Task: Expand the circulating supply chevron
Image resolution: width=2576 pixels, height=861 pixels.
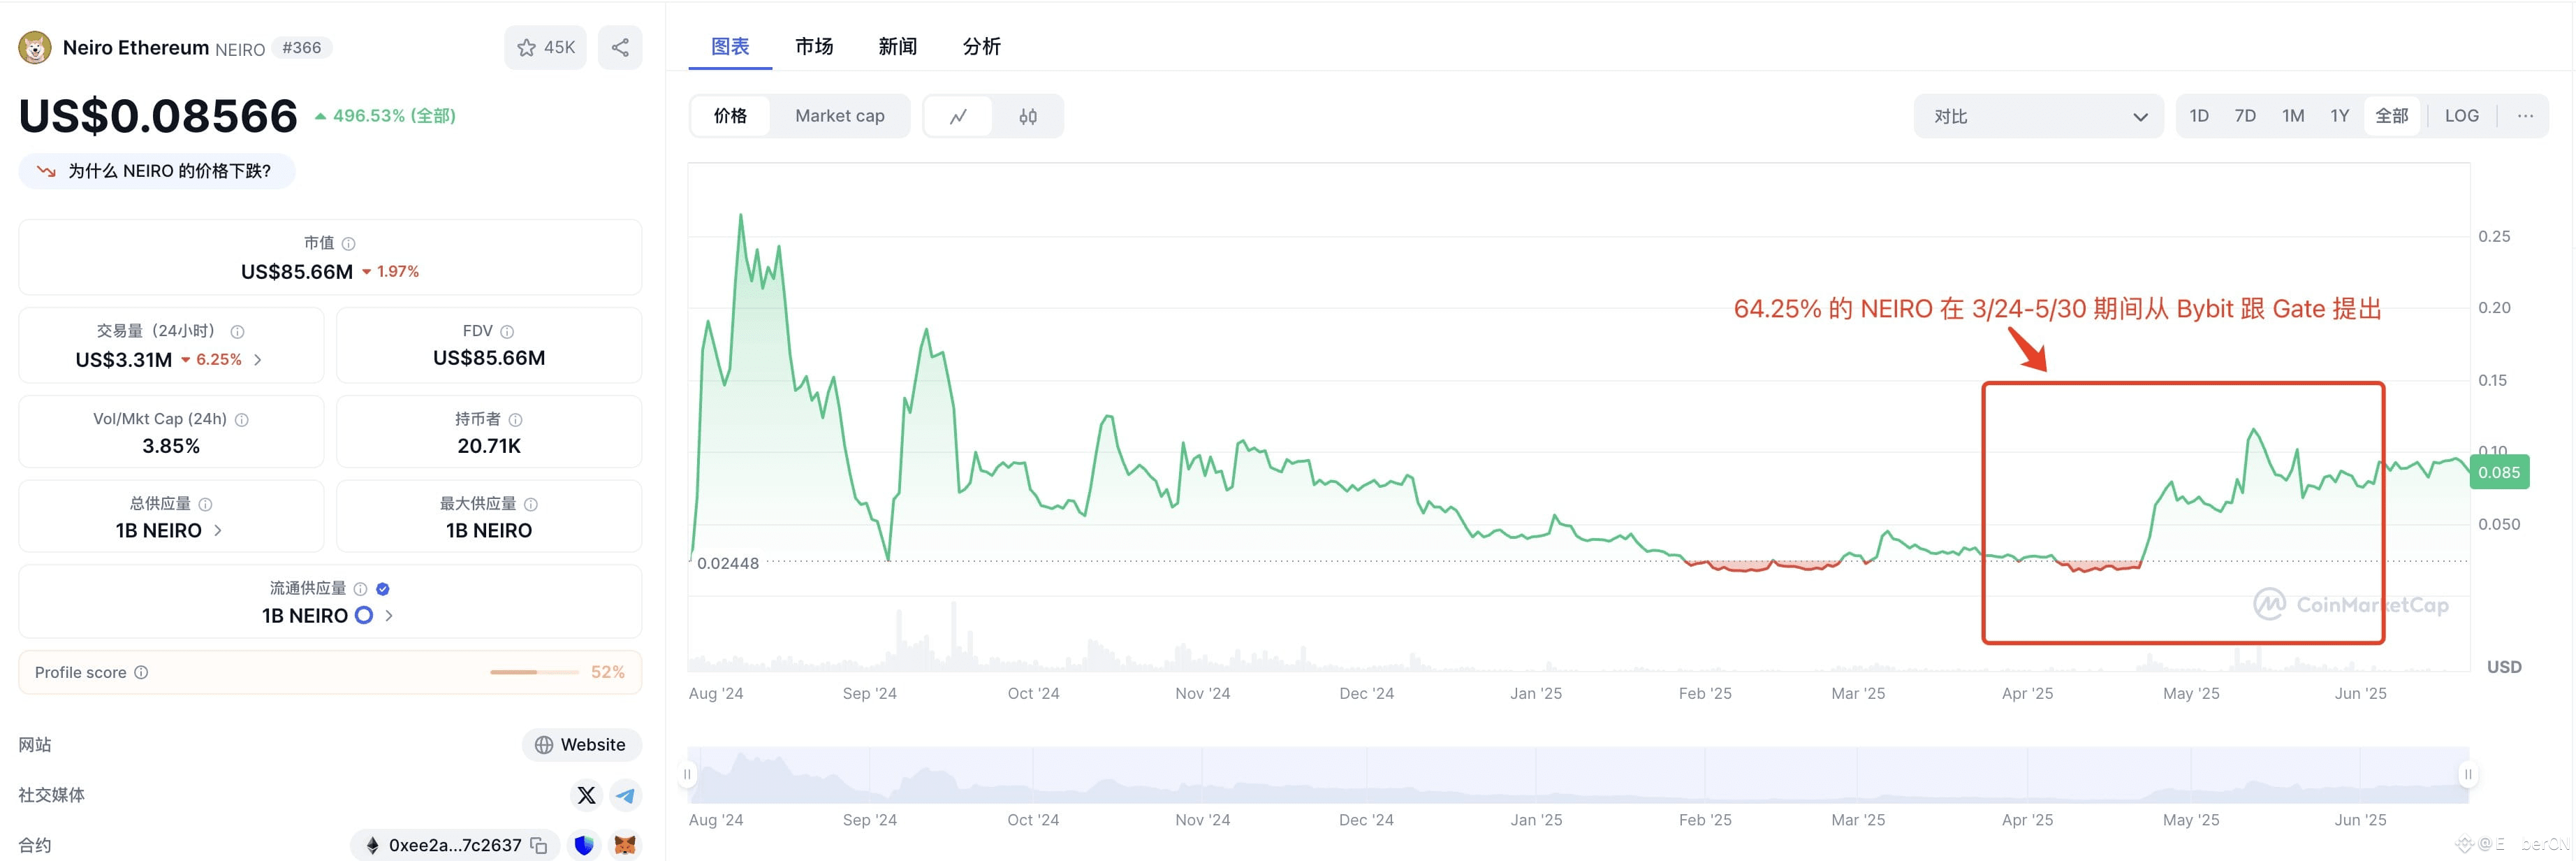Action: 389,615
